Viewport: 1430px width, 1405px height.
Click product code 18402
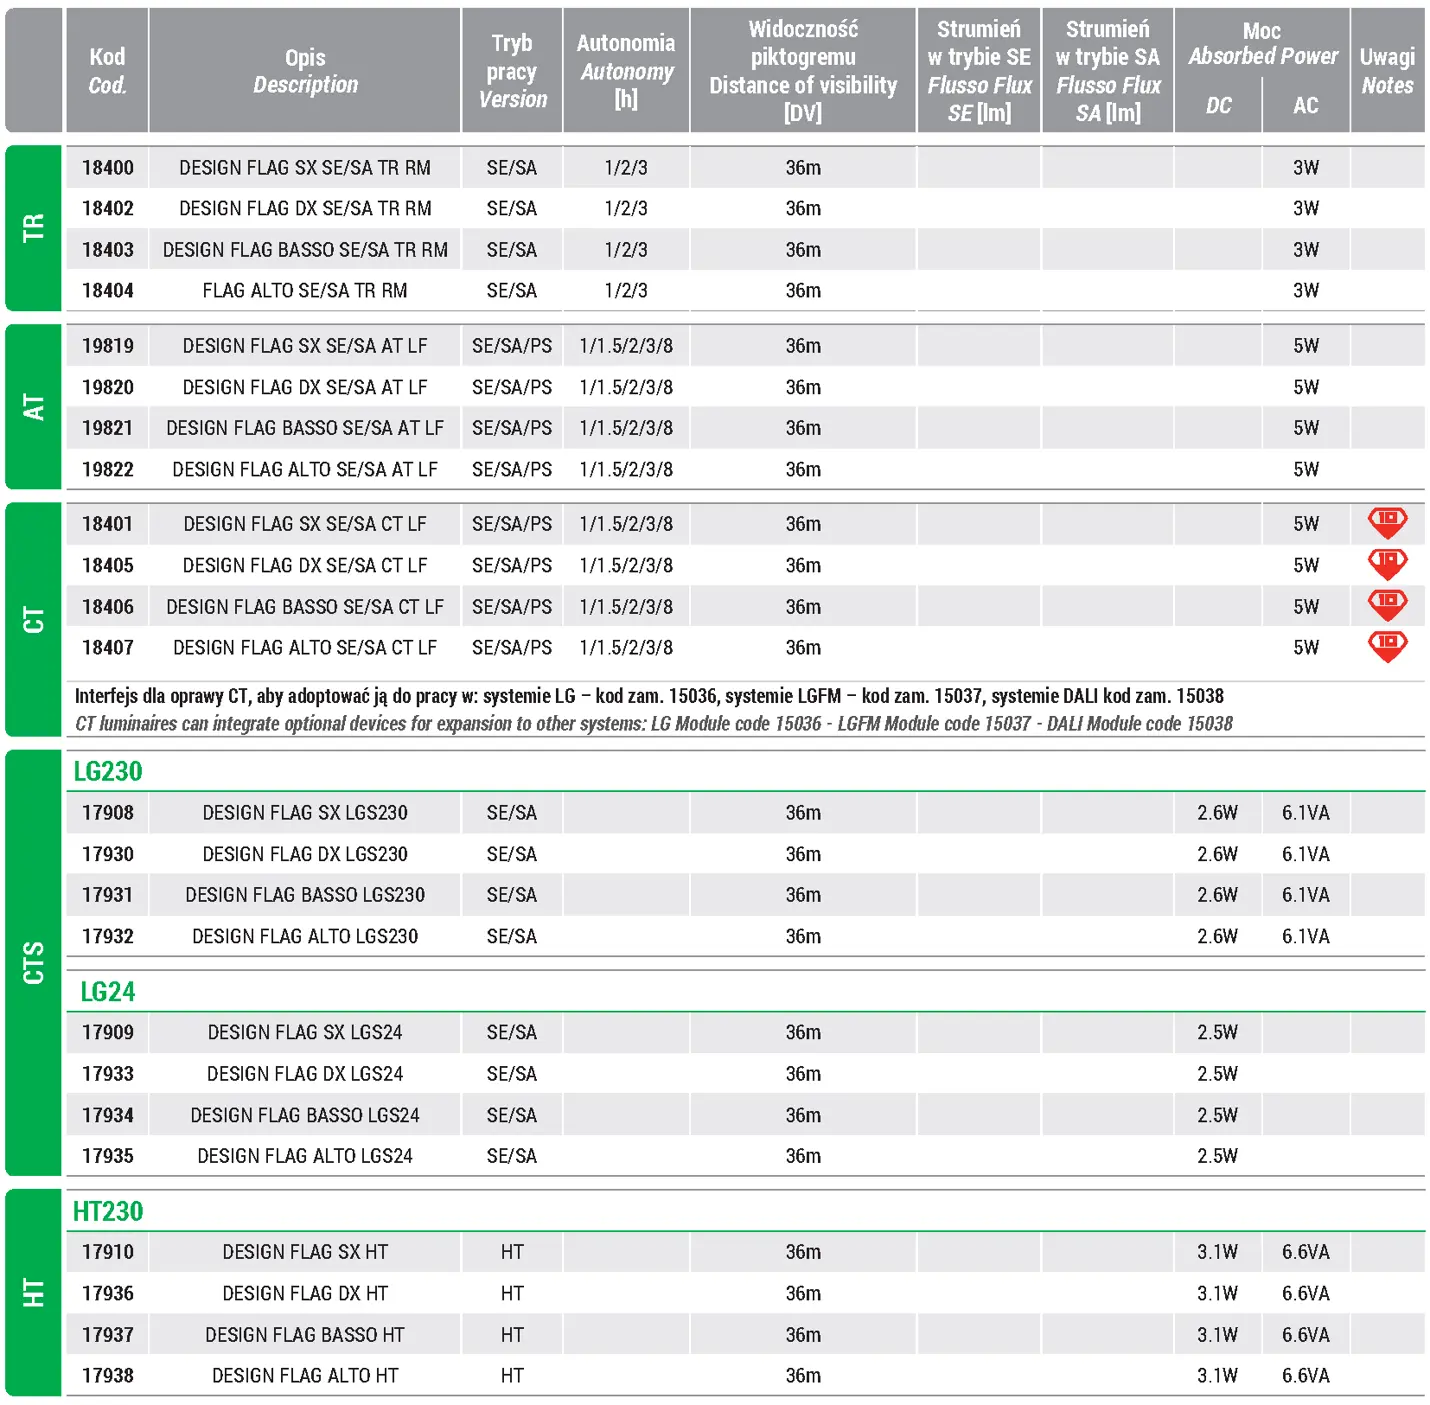tap(108, 208)
